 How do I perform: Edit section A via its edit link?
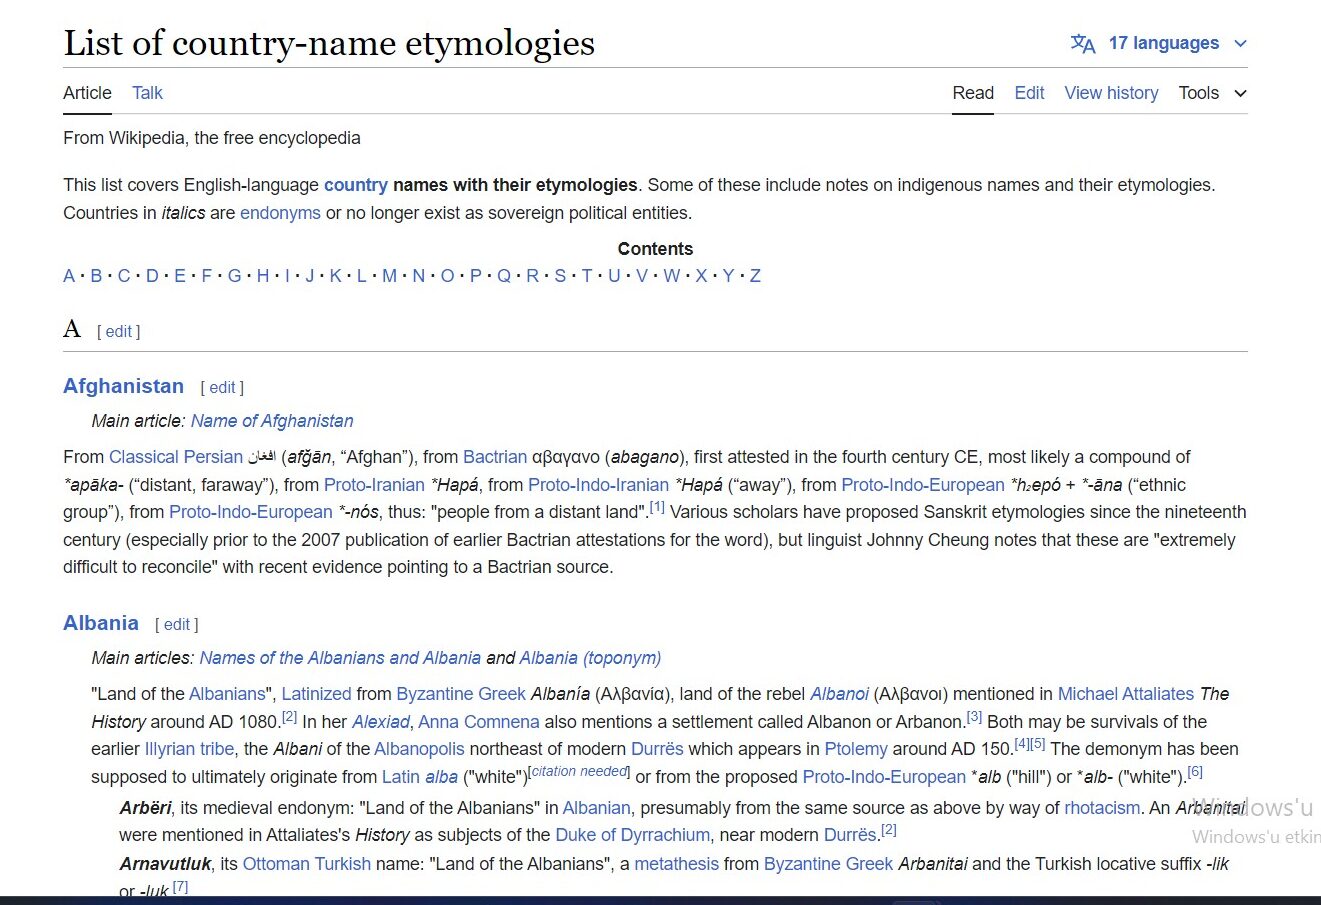pos(119,332)
